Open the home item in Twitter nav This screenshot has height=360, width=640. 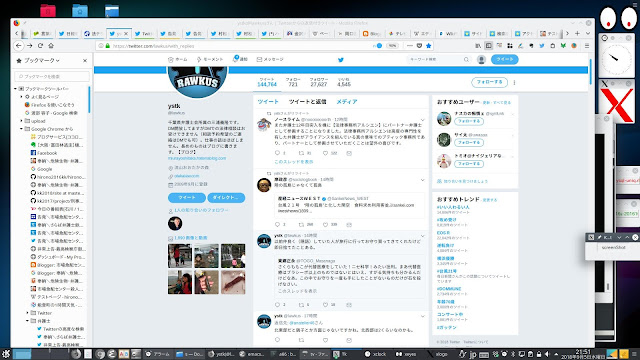tap(178, 60)
